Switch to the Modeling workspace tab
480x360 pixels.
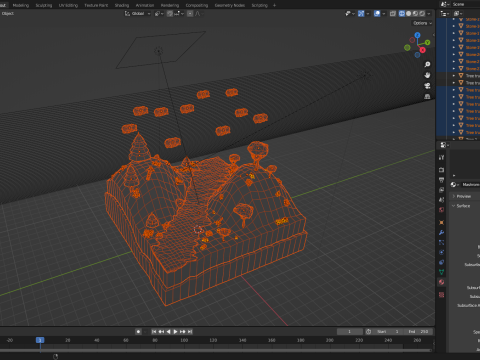[21, 5]
